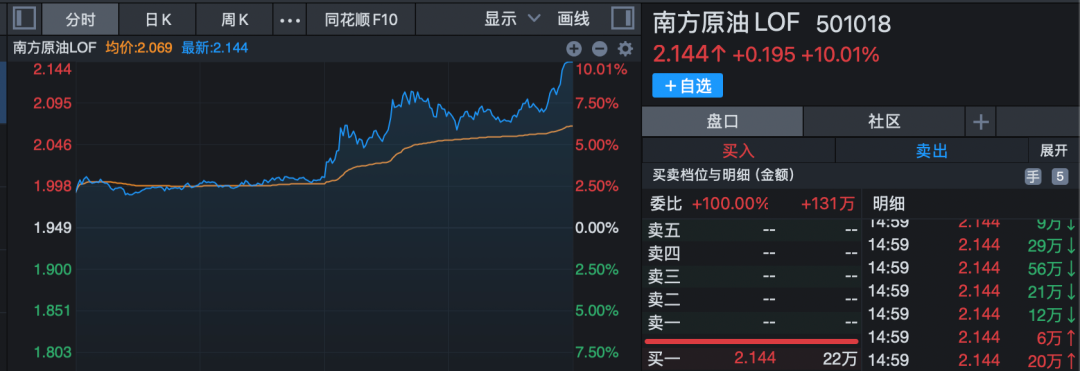Viewport: 1080px width, 371px height.
Task: Click the 56万 trade detail row
Action: point(971,268)
